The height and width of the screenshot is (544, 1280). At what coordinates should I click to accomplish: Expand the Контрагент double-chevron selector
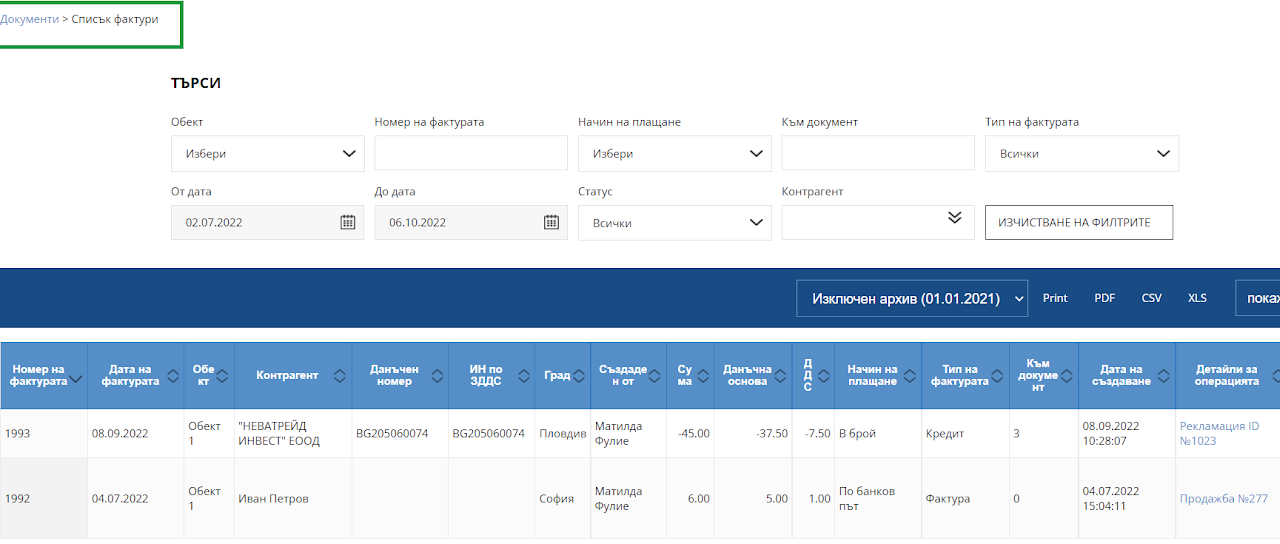(x=954, y=217)
